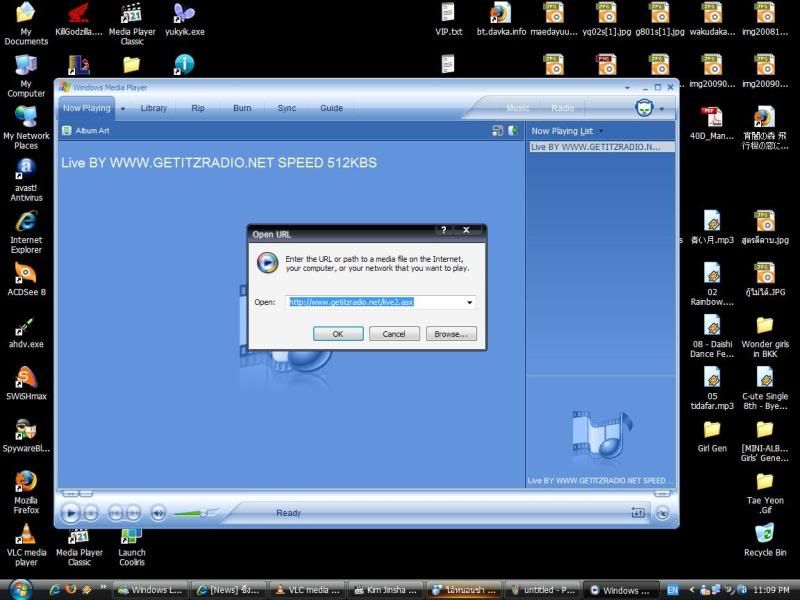Image resolution: width=800 pixels, height=600 pixels.
Task: Expand the Now Playing tab options arrow
Action: (122, 109)
